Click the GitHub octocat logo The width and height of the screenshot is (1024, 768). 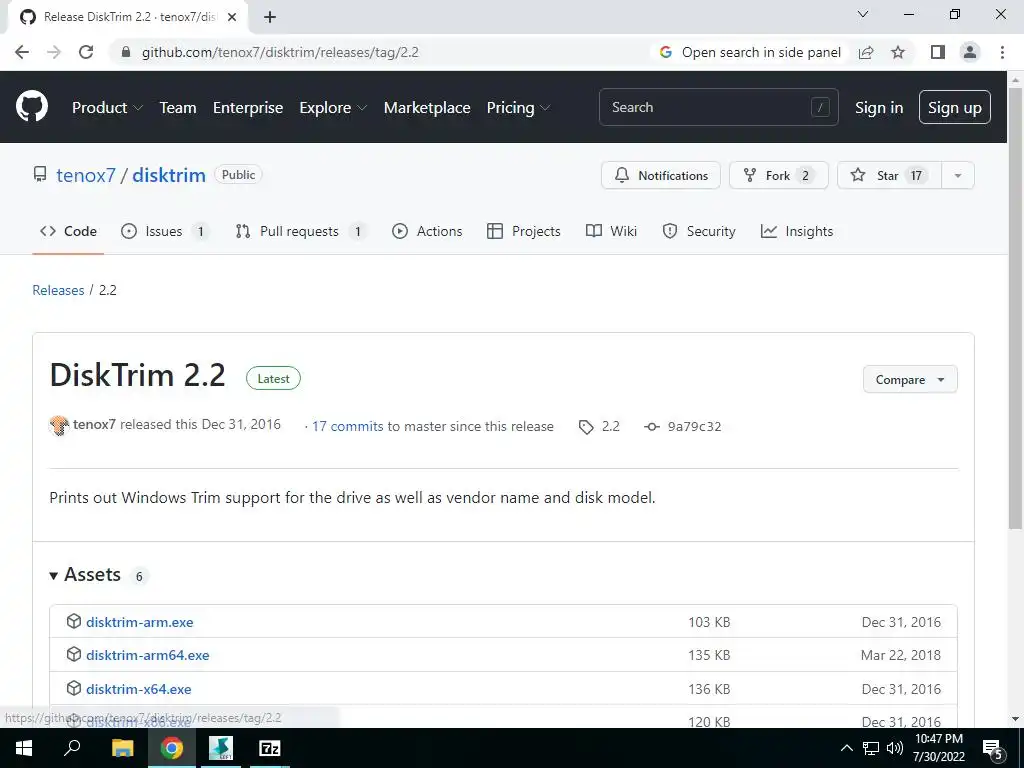click(31, 106)
